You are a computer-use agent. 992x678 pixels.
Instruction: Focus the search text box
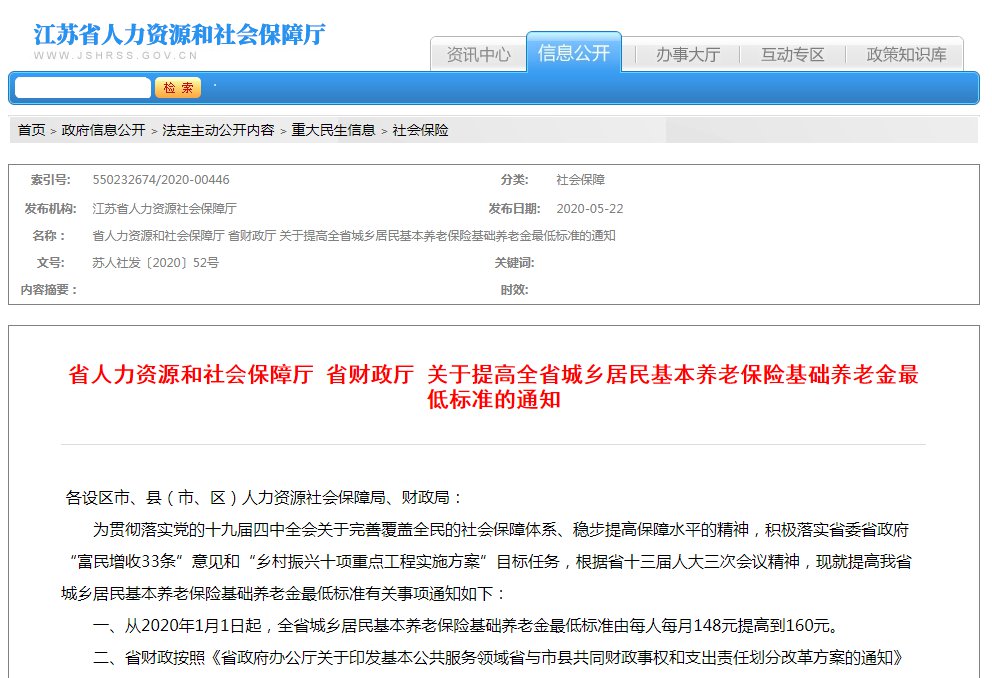pos(83,88)
